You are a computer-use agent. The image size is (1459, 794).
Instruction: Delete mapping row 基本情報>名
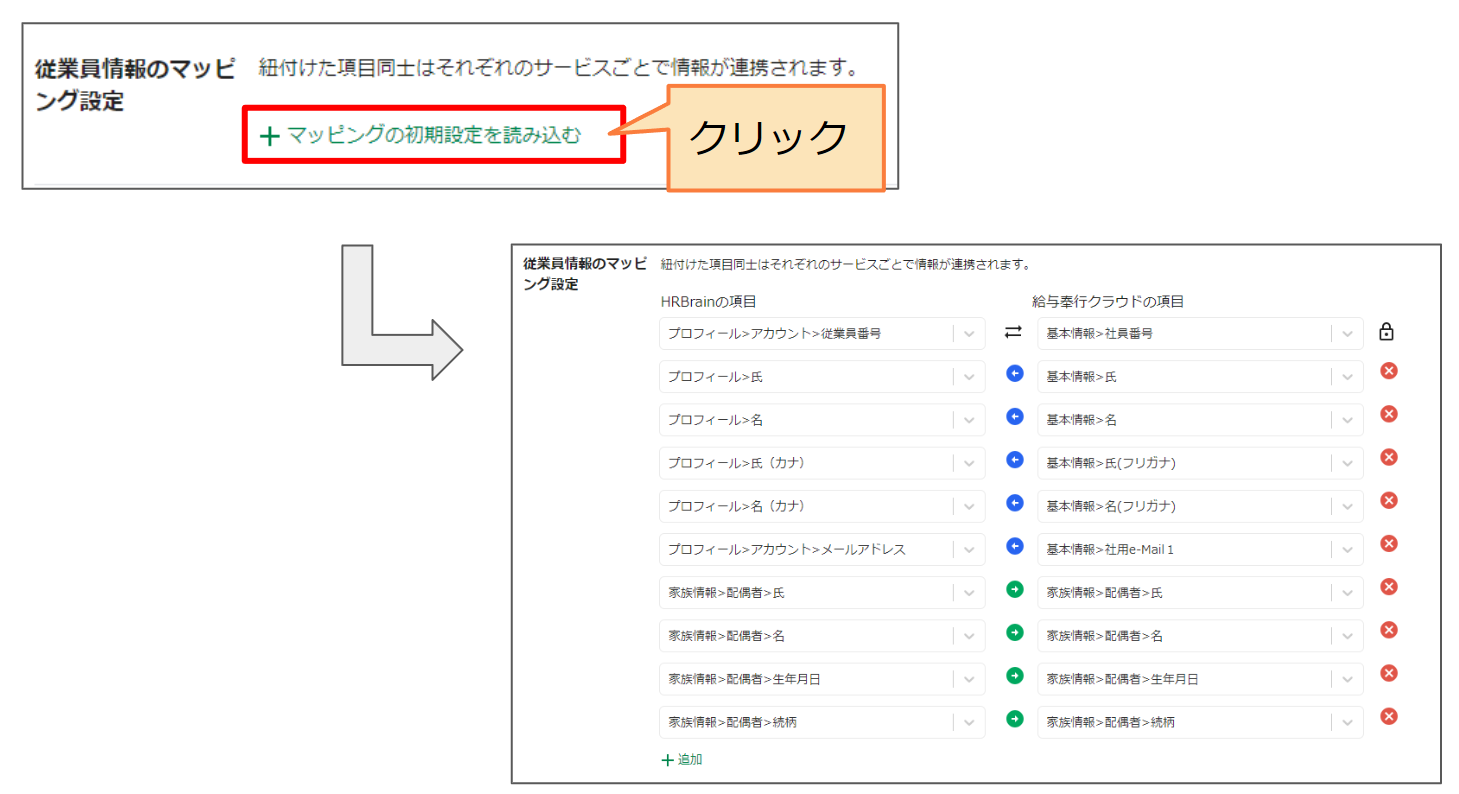point(1388,414)
